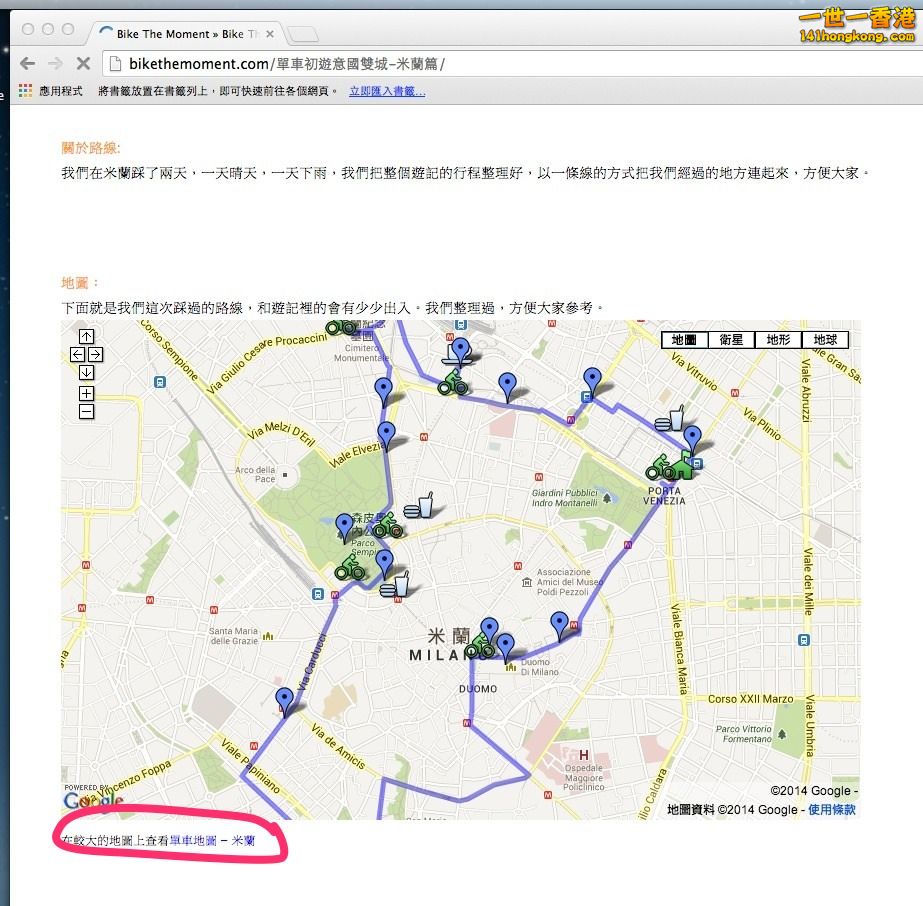Pan the map up with the arrow
Screen dimensions: 923x906
pos(86,337)
